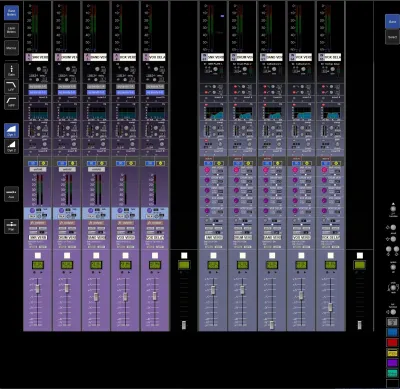Viewport: 400px width, 389px height.
Task: Toggle white select square on purple SNR VERB strip
Action: (38, 256)
